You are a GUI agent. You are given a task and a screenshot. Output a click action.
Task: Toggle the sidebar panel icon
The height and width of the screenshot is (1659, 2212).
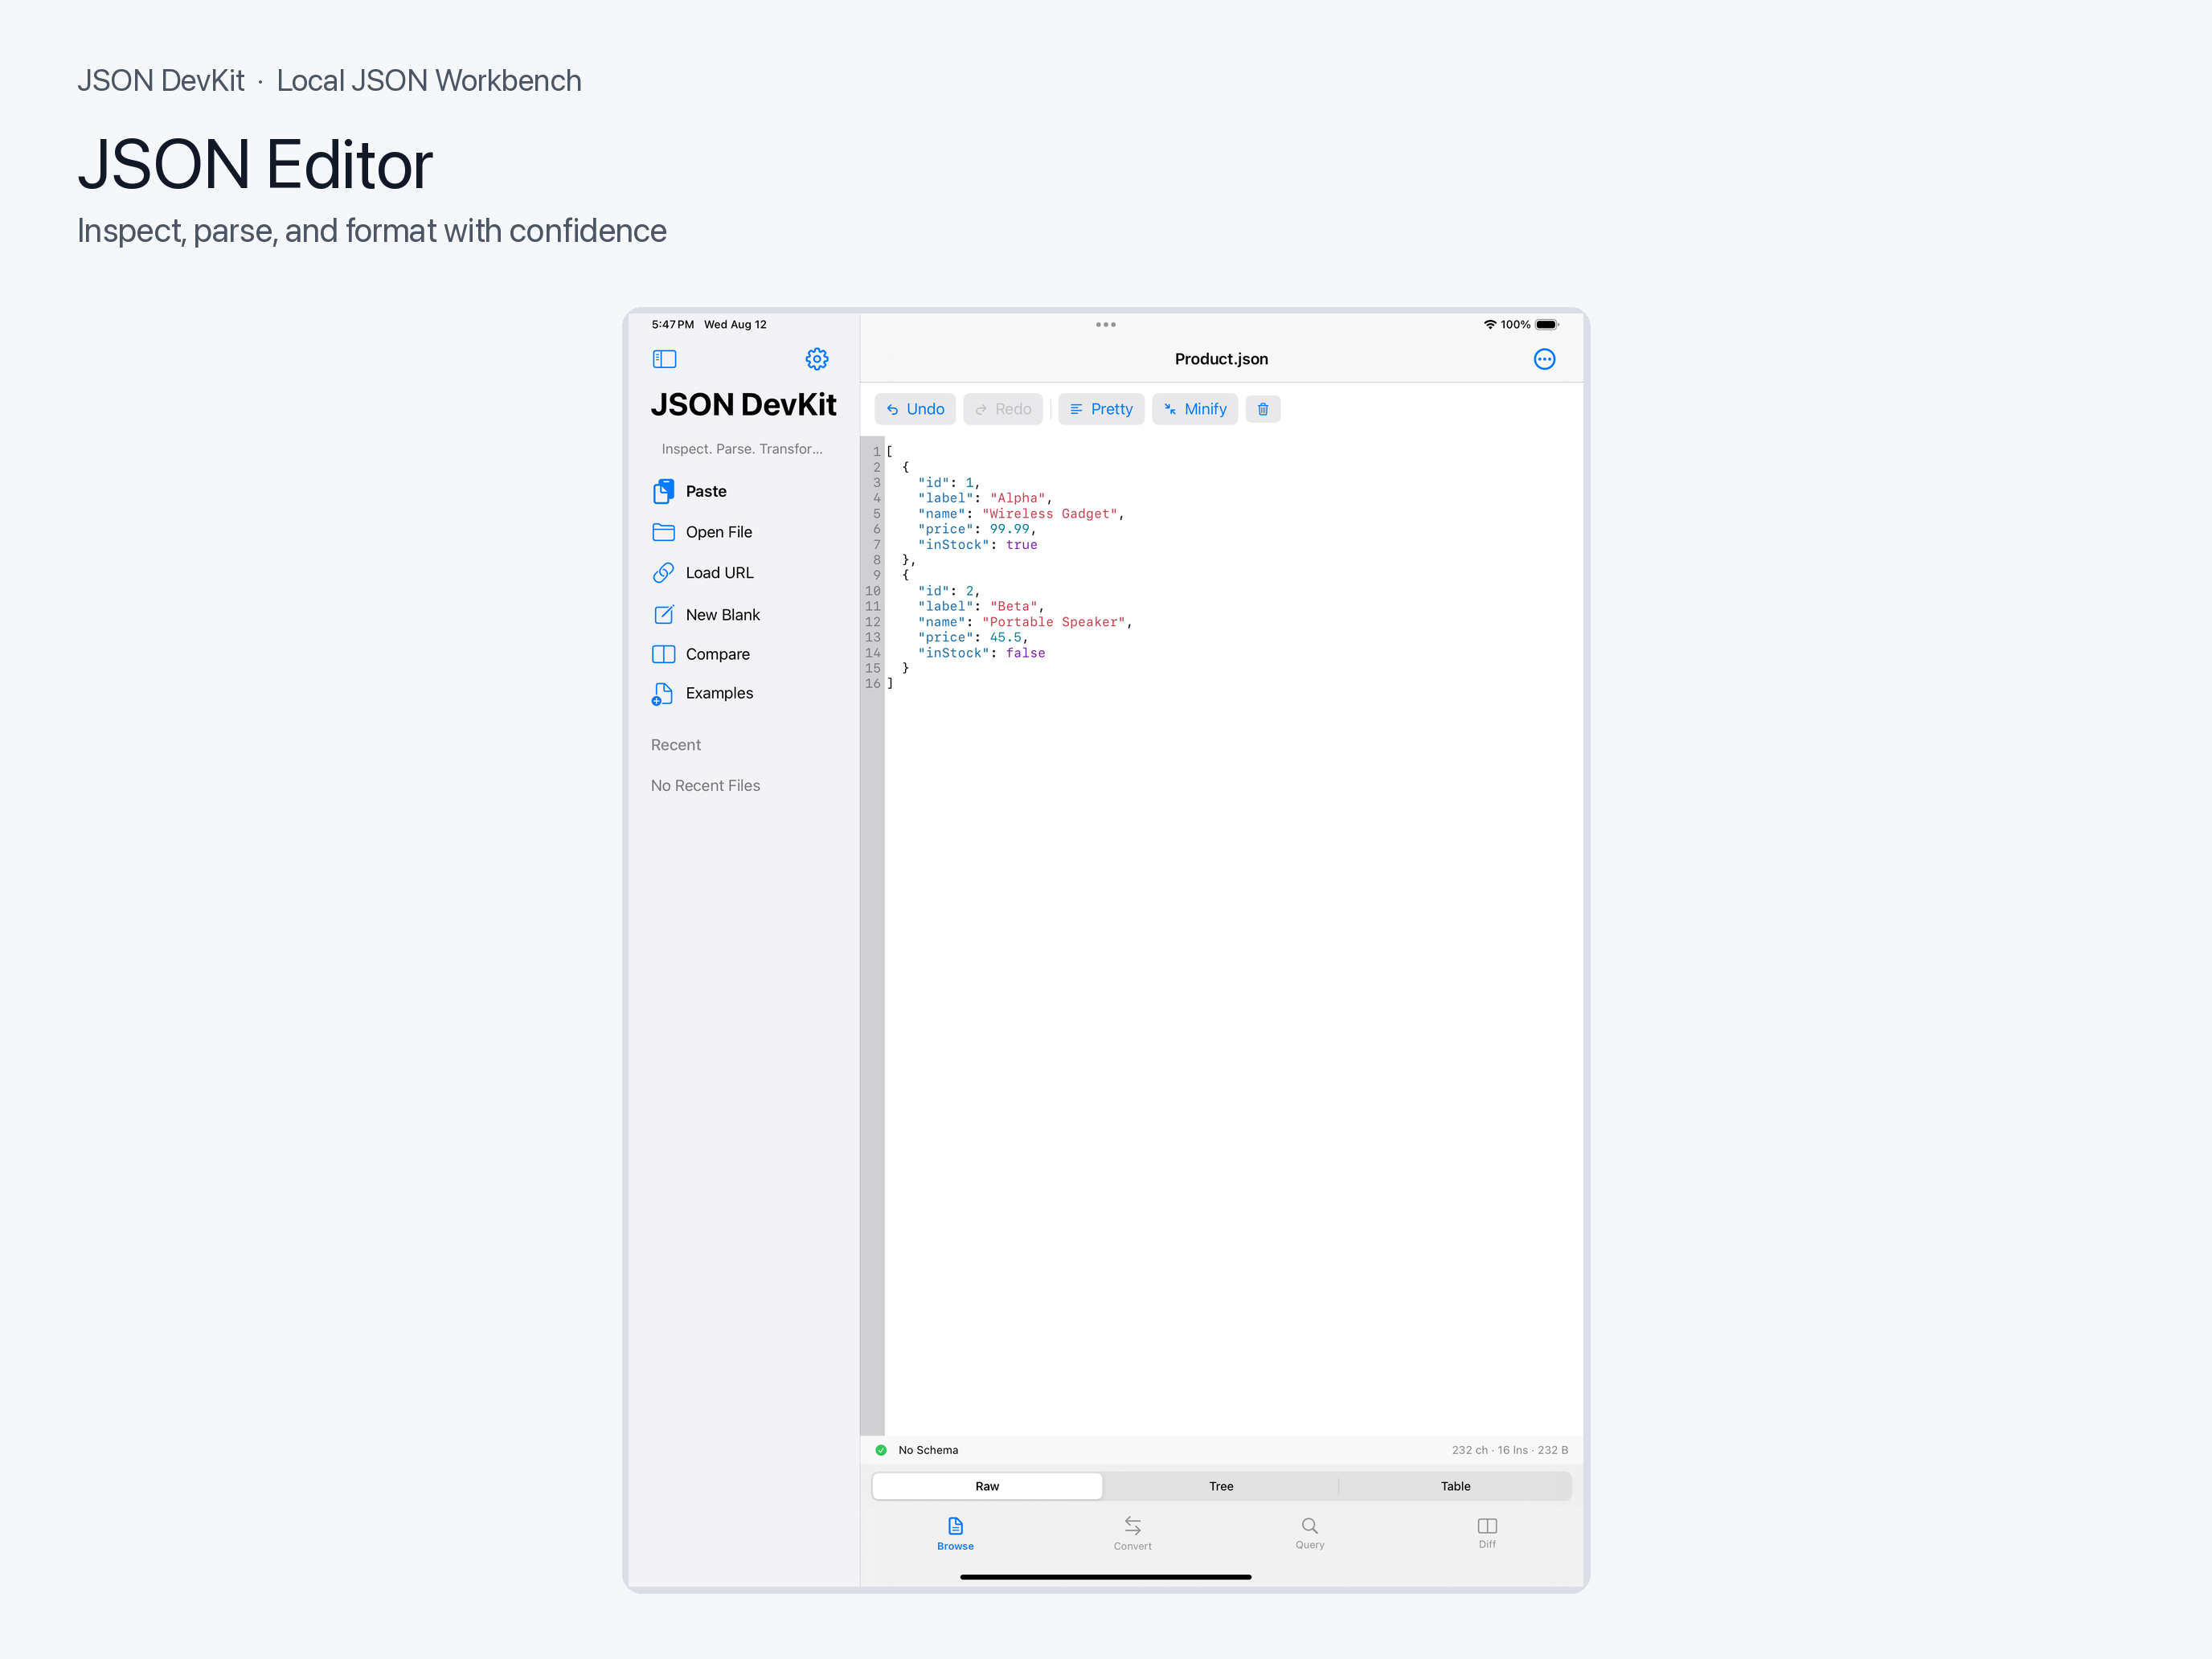tap(664, 359)
